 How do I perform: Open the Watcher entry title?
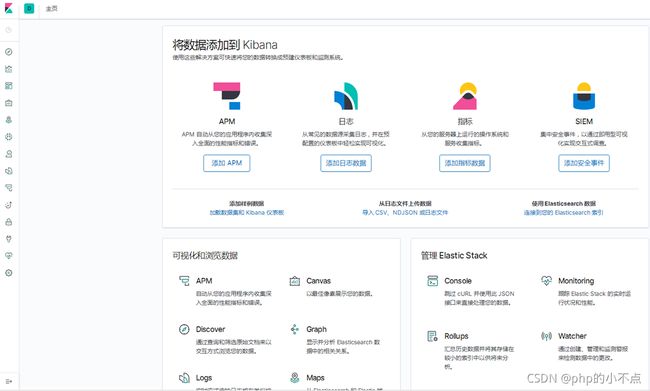pos(572,336)
